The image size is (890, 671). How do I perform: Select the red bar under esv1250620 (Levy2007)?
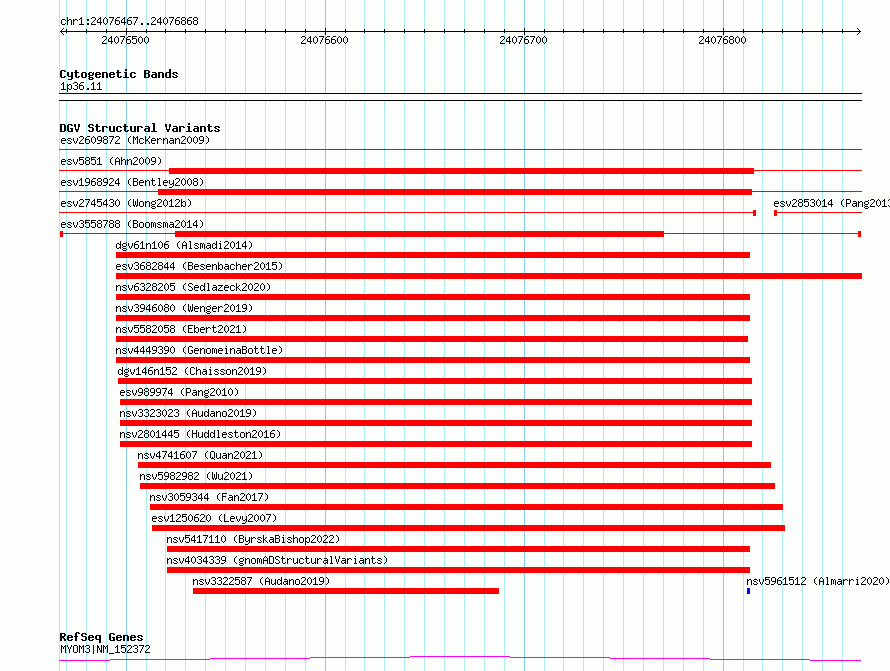[x=468, y=528]
